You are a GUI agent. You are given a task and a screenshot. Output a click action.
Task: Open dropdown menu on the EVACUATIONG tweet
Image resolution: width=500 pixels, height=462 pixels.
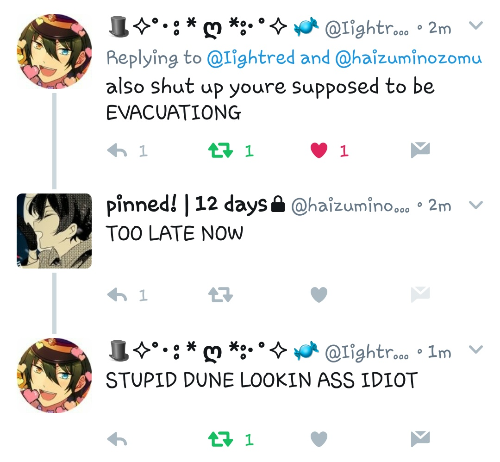tap(476, 25)
